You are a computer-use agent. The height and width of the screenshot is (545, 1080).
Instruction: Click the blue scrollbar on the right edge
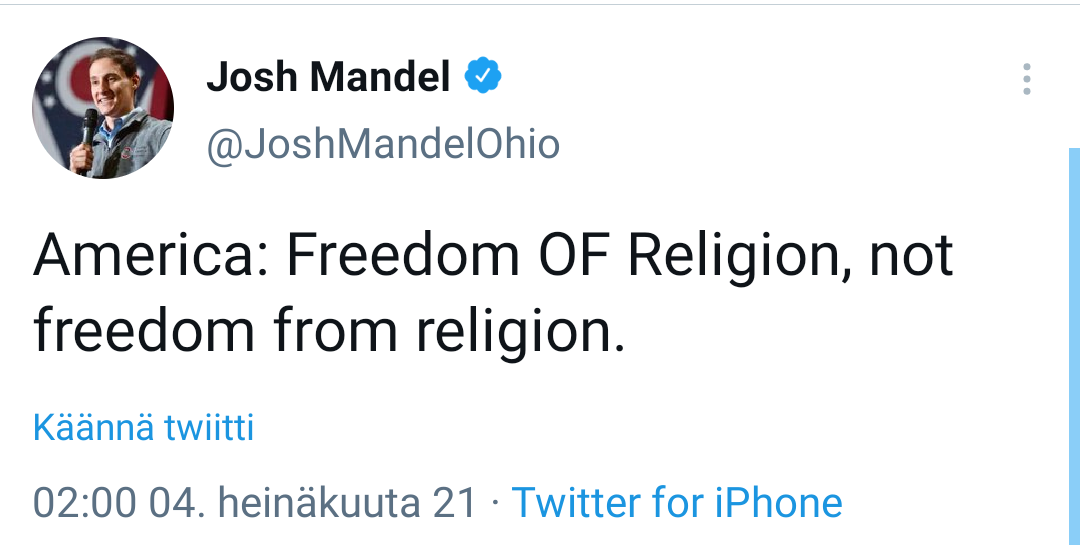click(x=1074, y=340)
